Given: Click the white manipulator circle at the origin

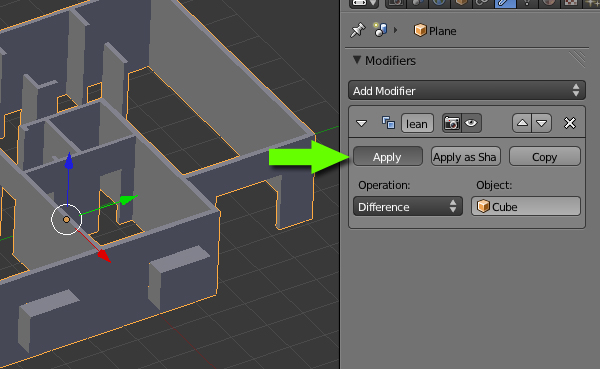Looking at the screenshot, I should [x=67, y=219].
